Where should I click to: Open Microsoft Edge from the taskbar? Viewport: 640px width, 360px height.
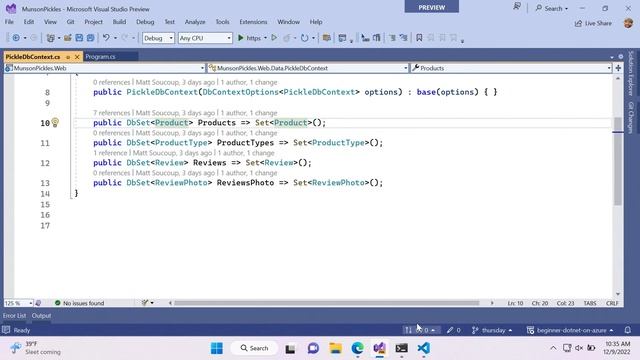pyautogui.click(x=358, y=348)
